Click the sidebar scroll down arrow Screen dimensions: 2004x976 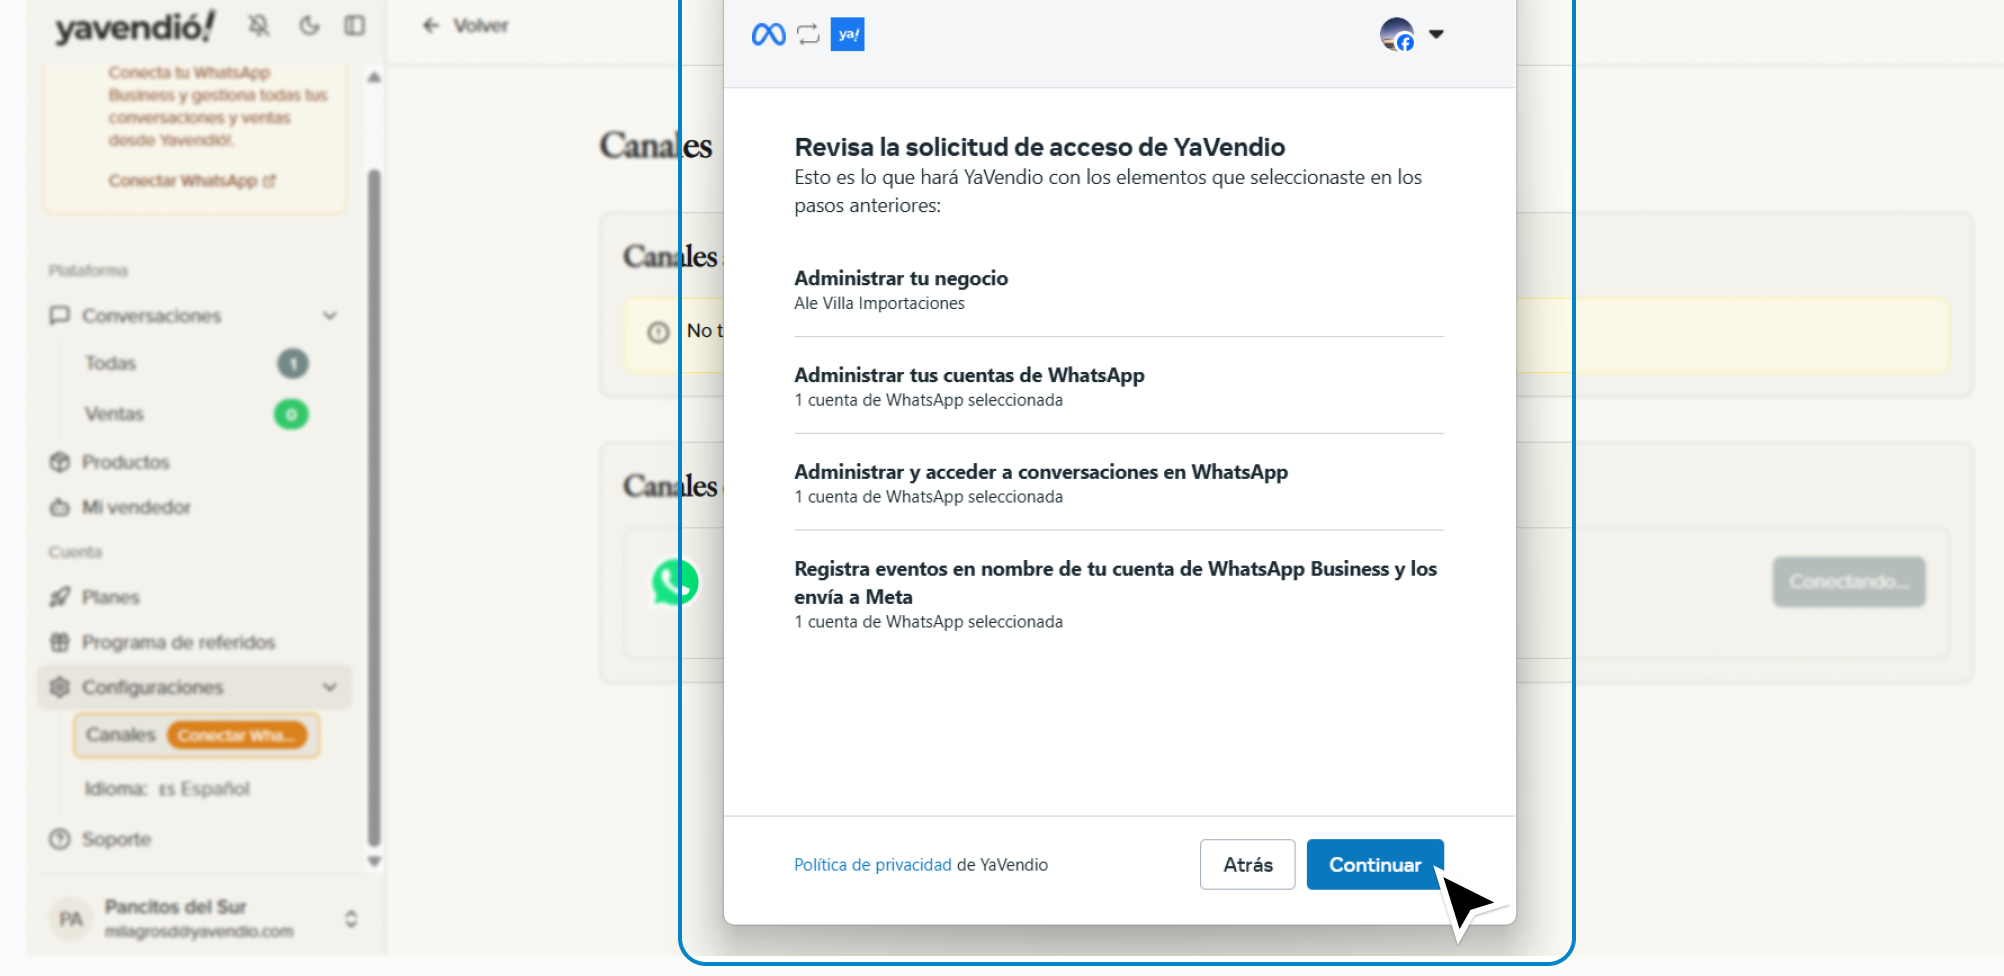374,860
